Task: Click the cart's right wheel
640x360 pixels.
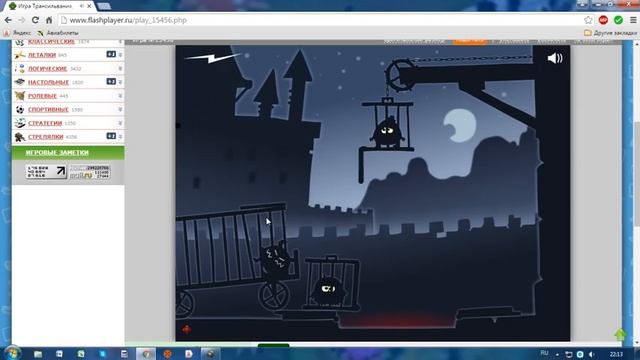Action: coord(274,295)
